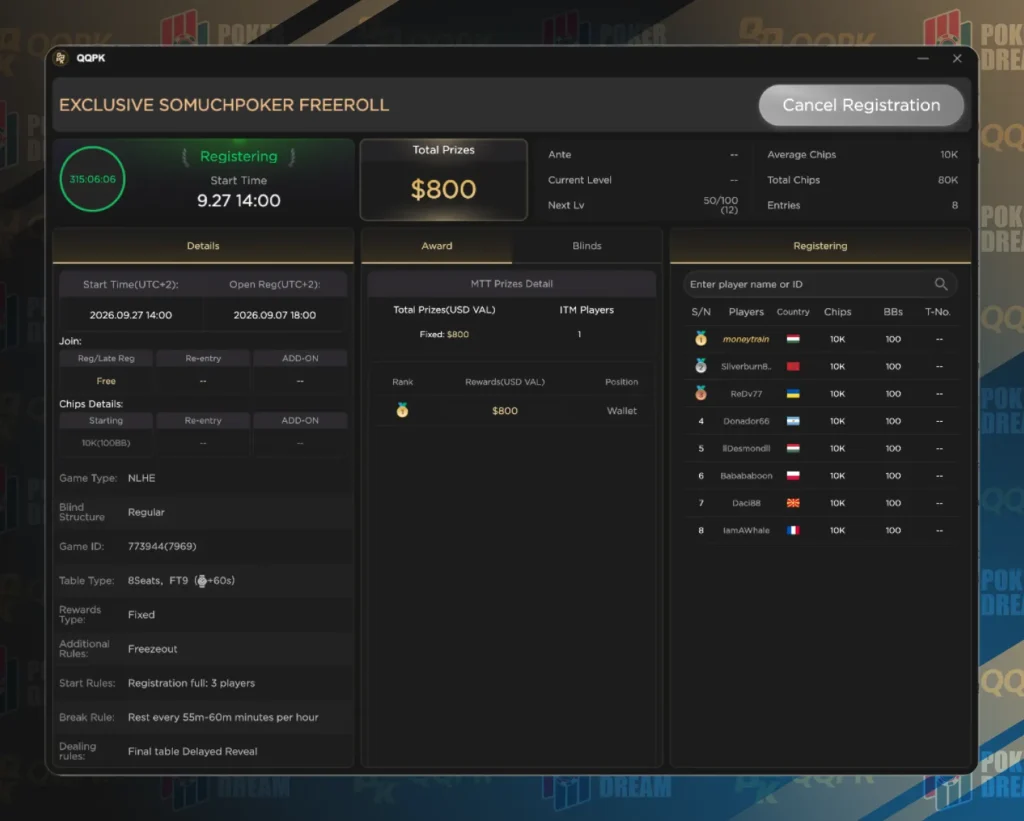Click IamAWhale's France flag
Image resolution: width=1024 pixels, height=821 pixels.
tap(793, 530)
